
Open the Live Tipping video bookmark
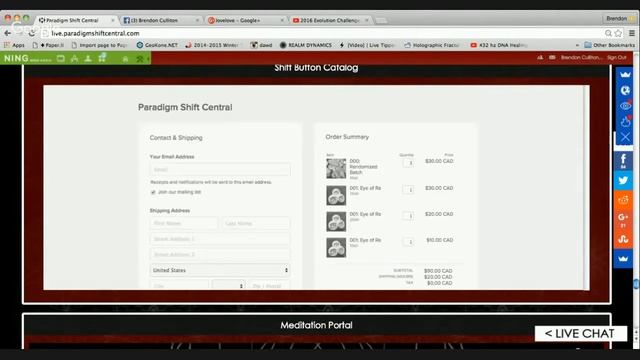pyautogui.click(x=367, y=45)
